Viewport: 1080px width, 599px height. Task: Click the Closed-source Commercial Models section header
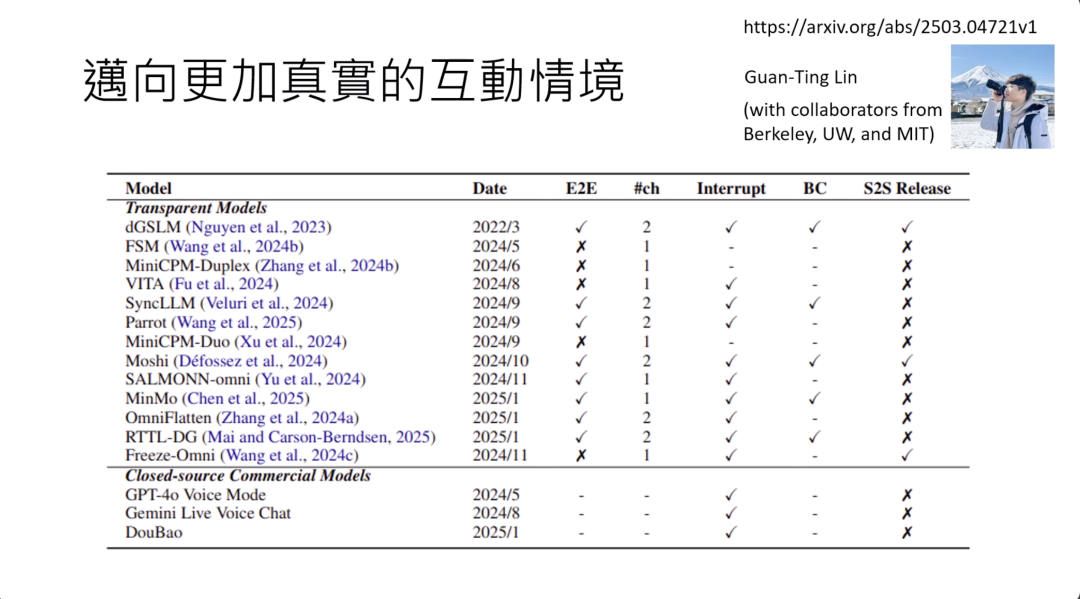(246, 476)
